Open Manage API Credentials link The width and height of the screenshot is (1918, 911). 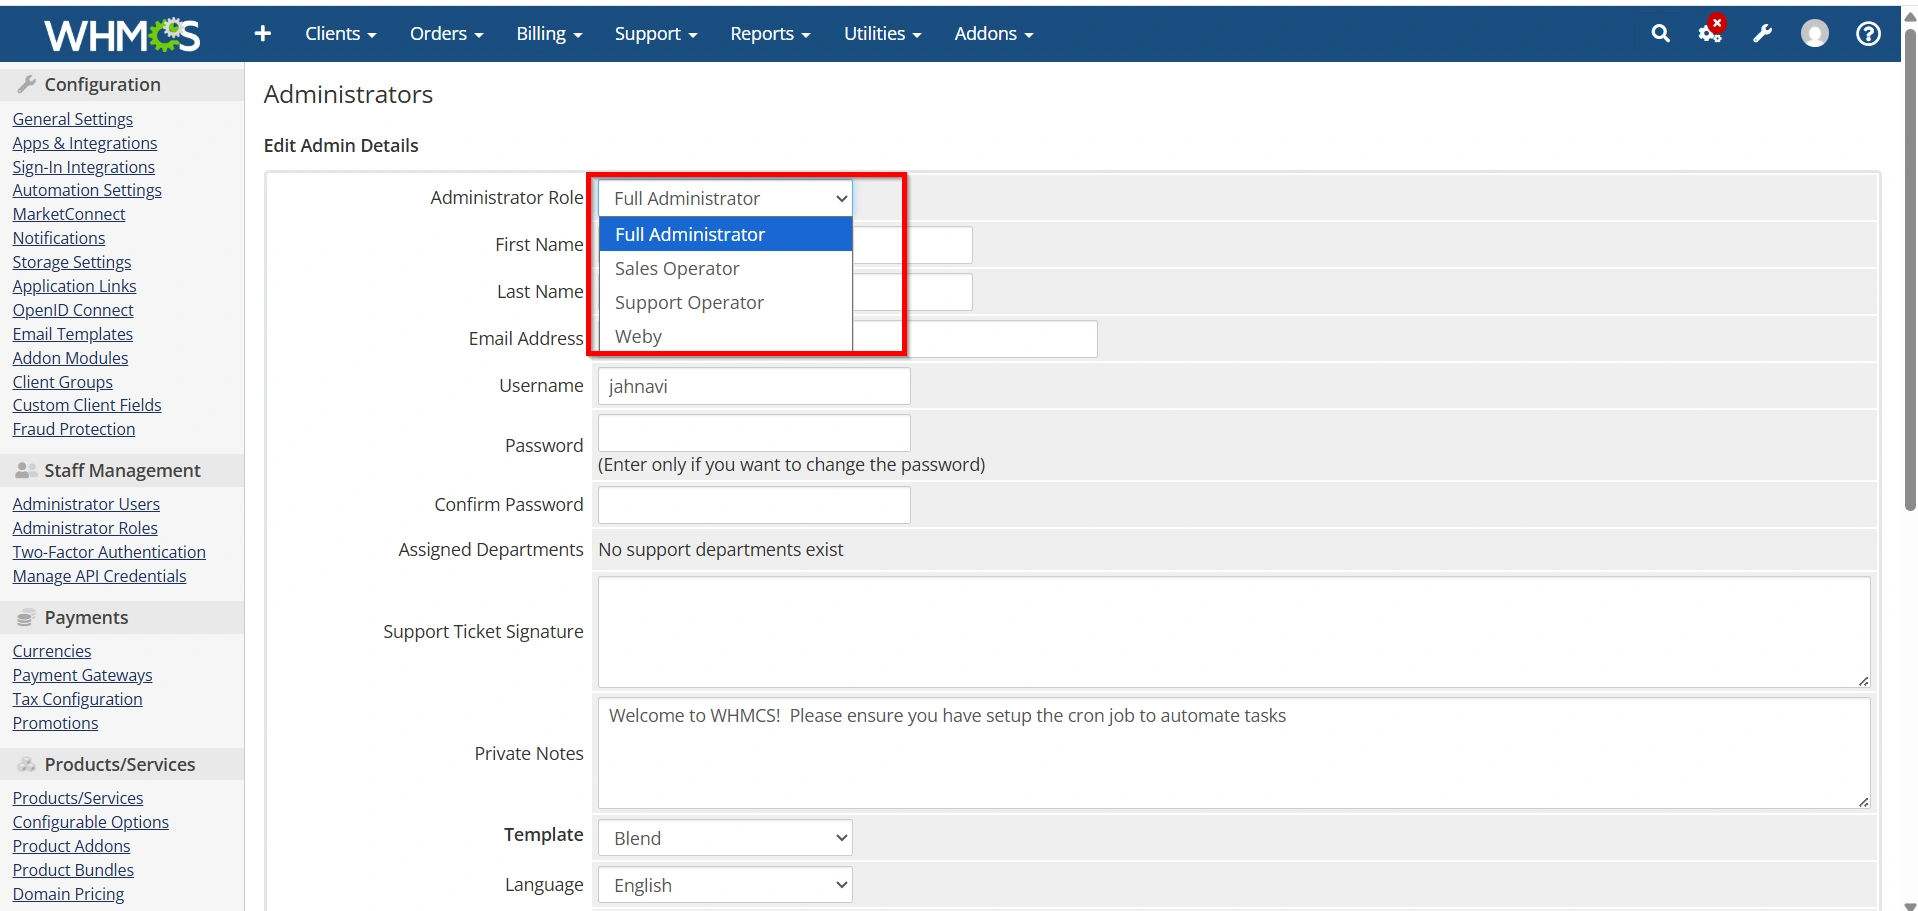99,576
